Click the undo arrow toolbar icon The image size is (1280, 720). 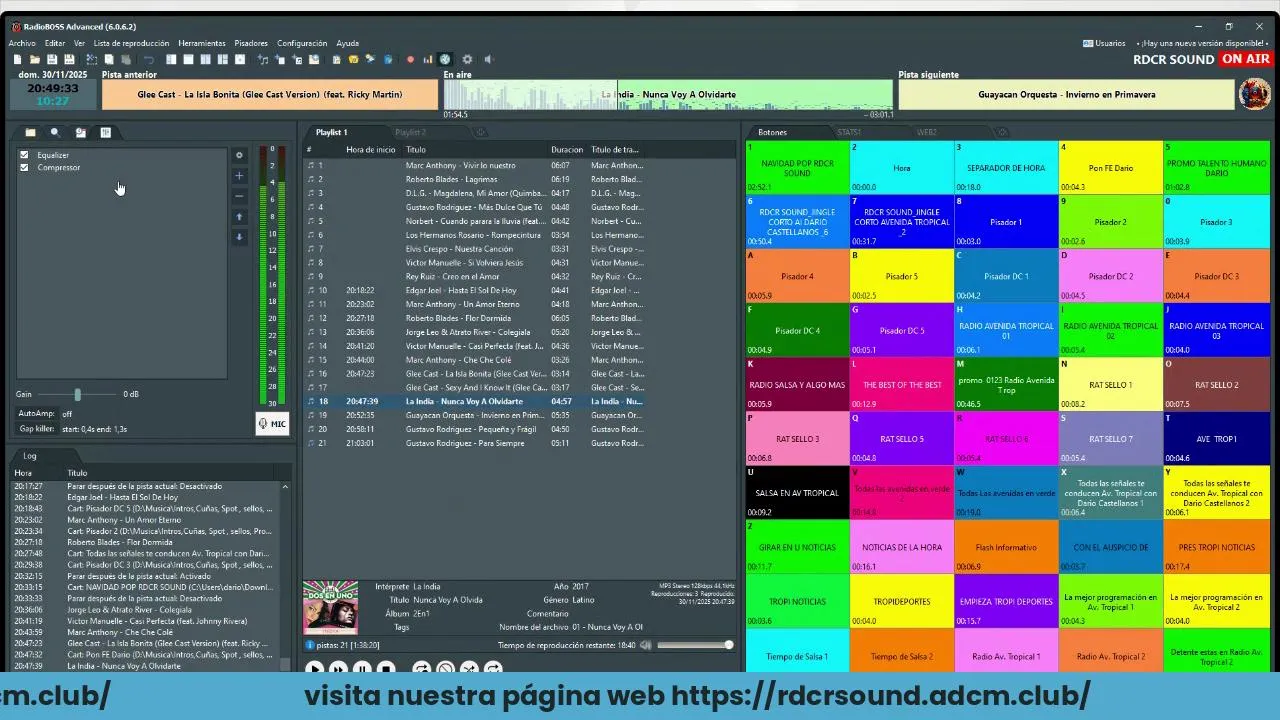tap(148, 59)
